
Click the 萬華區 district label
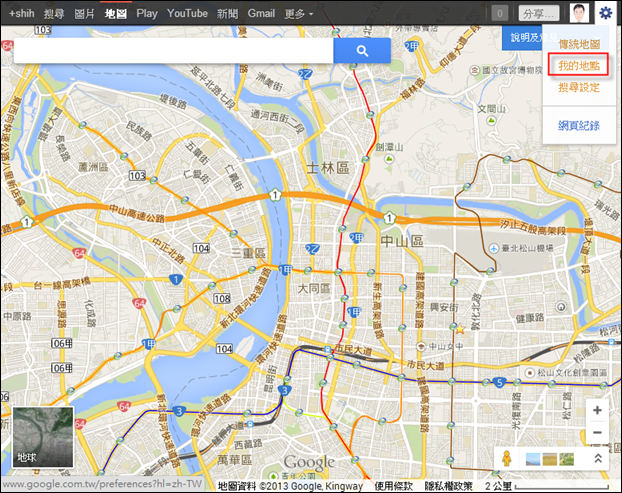point(234,460)
